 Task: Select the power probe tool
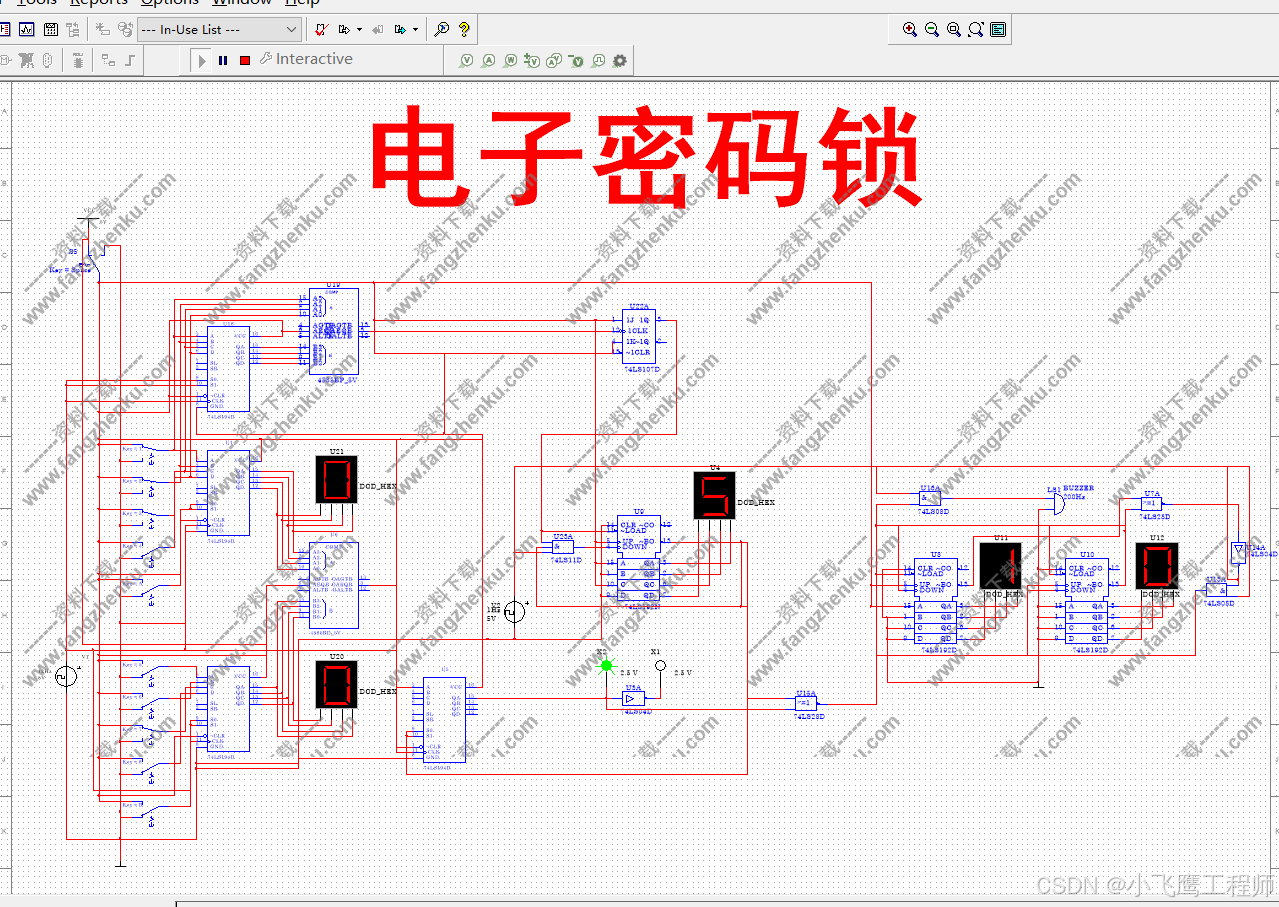(x=510, y=60)
